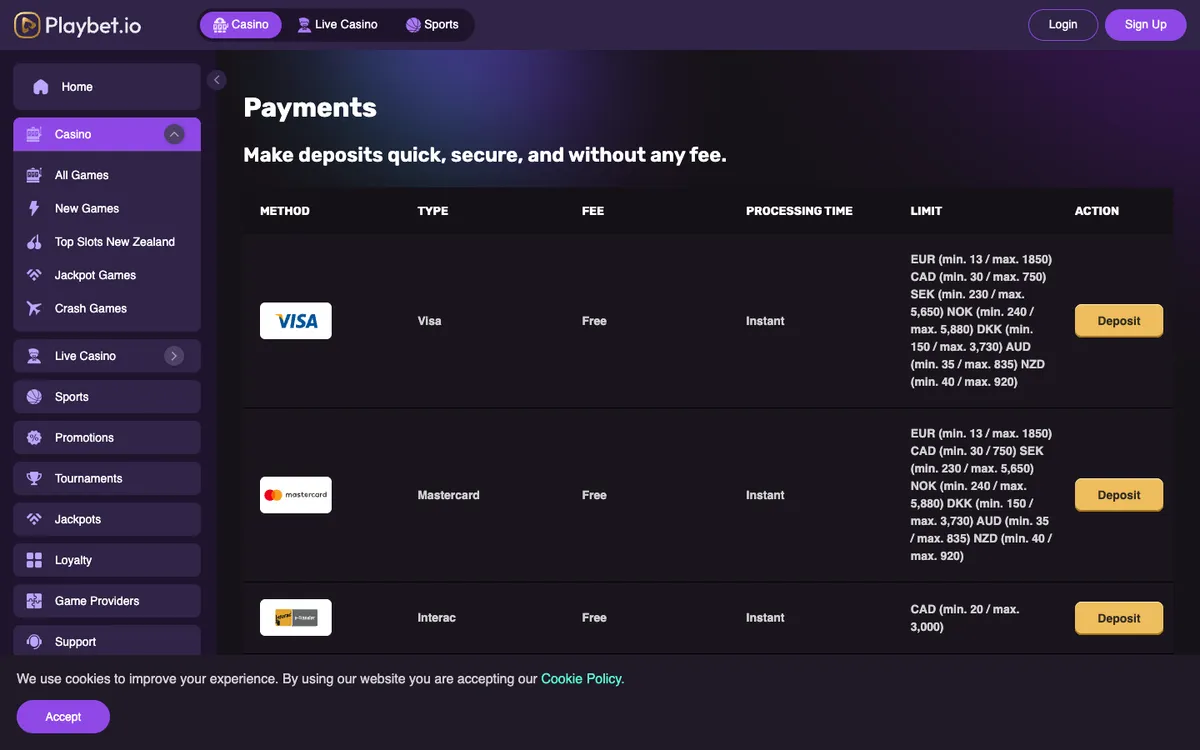Click the New Games lightning icon
1200x750 pixels.
coord(34,208)
